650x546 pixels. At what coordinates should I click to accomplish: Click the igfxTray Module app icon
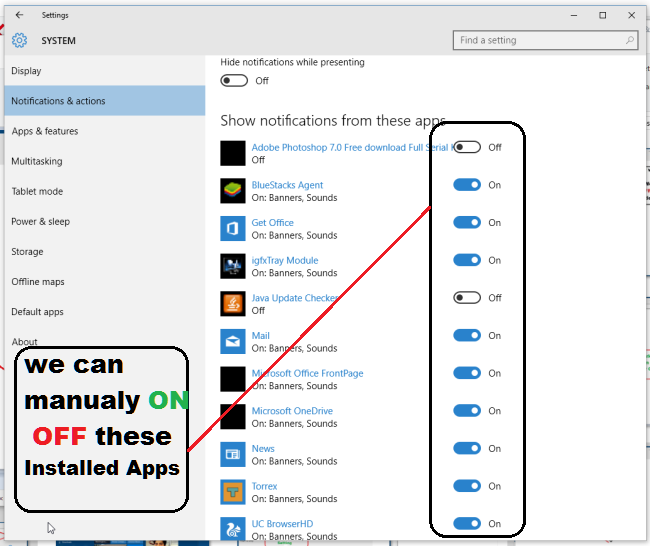pos(233,266)
